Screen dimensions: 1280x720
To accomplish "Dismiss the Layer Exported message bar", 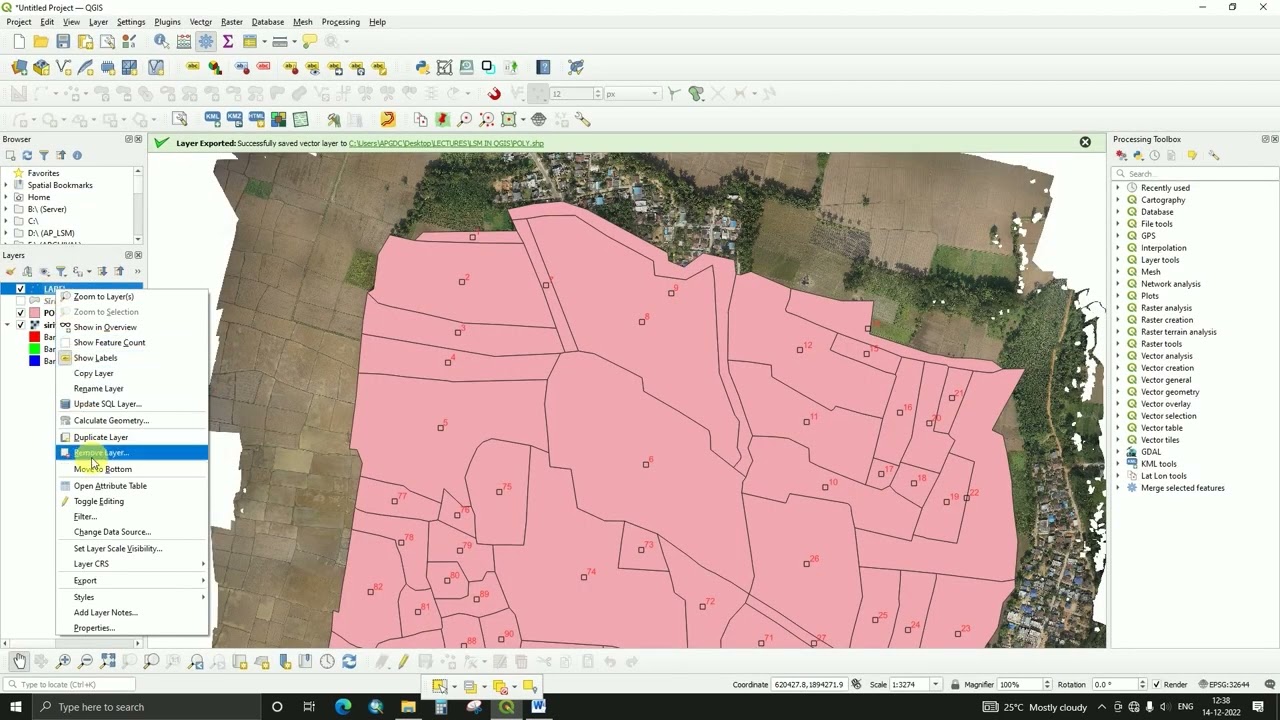I will tap(1085, 142).
